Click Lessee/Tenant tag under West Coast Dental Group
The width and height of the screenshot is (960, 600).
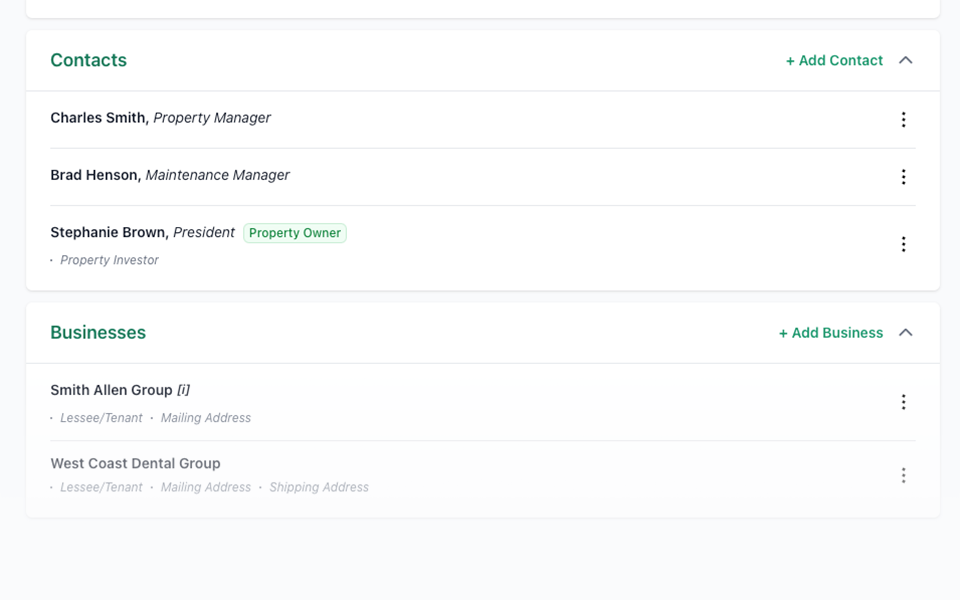(x=101, y=487)
